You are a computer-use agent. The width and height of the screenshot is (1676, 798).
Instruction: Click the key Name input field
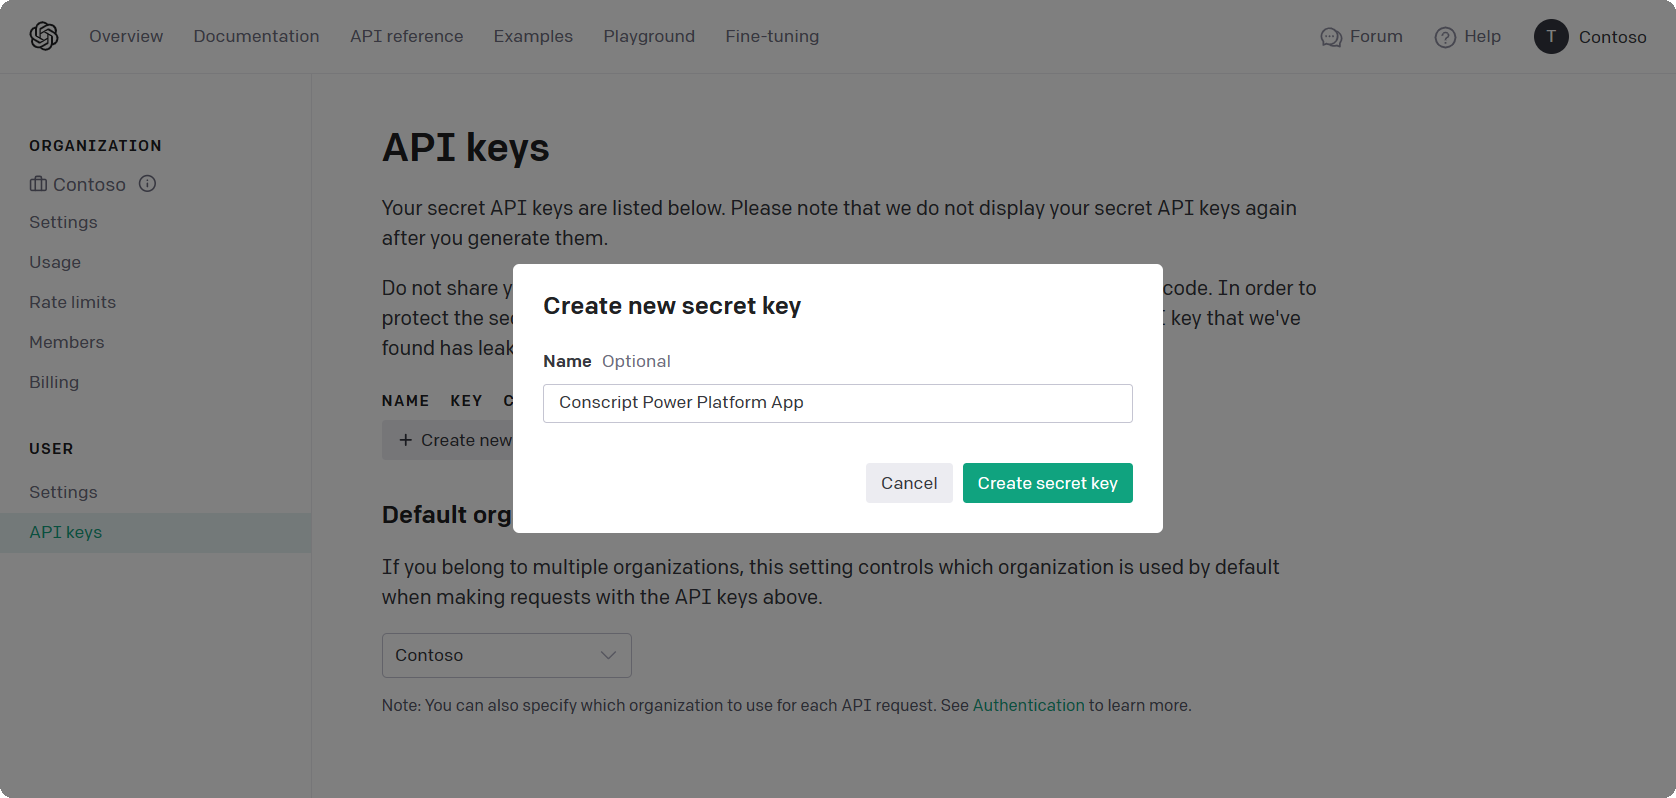[838, 403]
